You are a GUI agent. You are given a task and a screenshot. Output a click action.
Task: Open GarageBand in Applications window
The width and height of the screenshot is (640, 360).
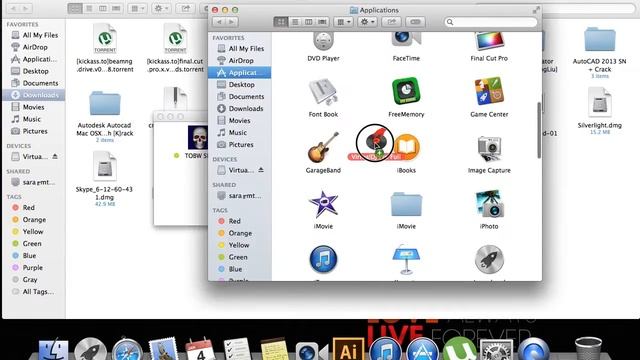[323, 147]
